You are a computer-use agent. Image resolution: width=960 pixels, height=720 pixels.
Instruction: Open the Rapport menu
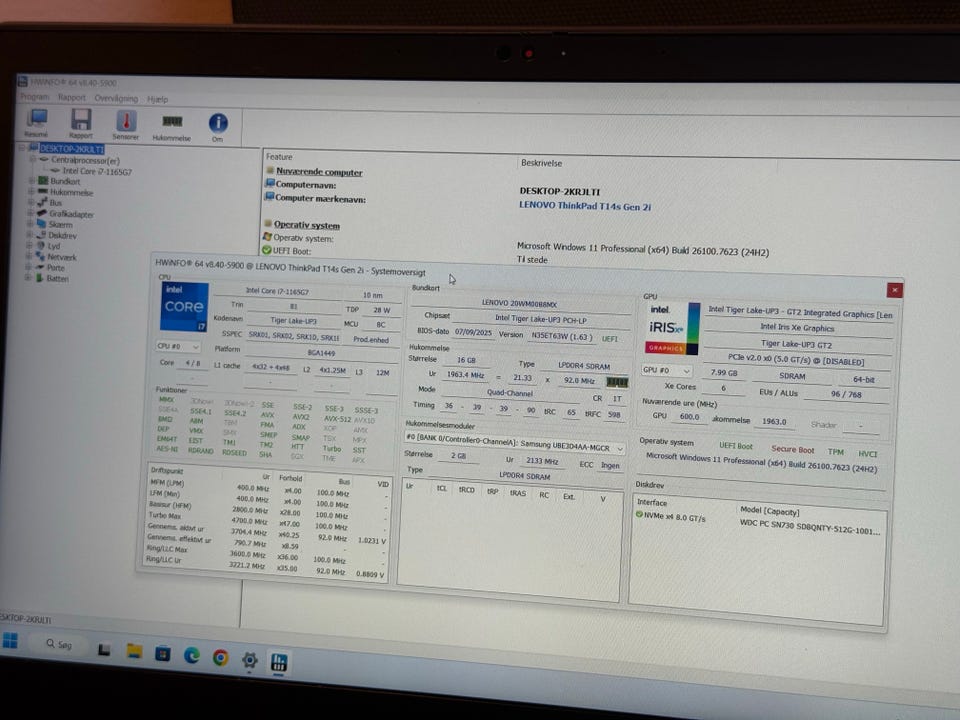(x=72, y=97)
